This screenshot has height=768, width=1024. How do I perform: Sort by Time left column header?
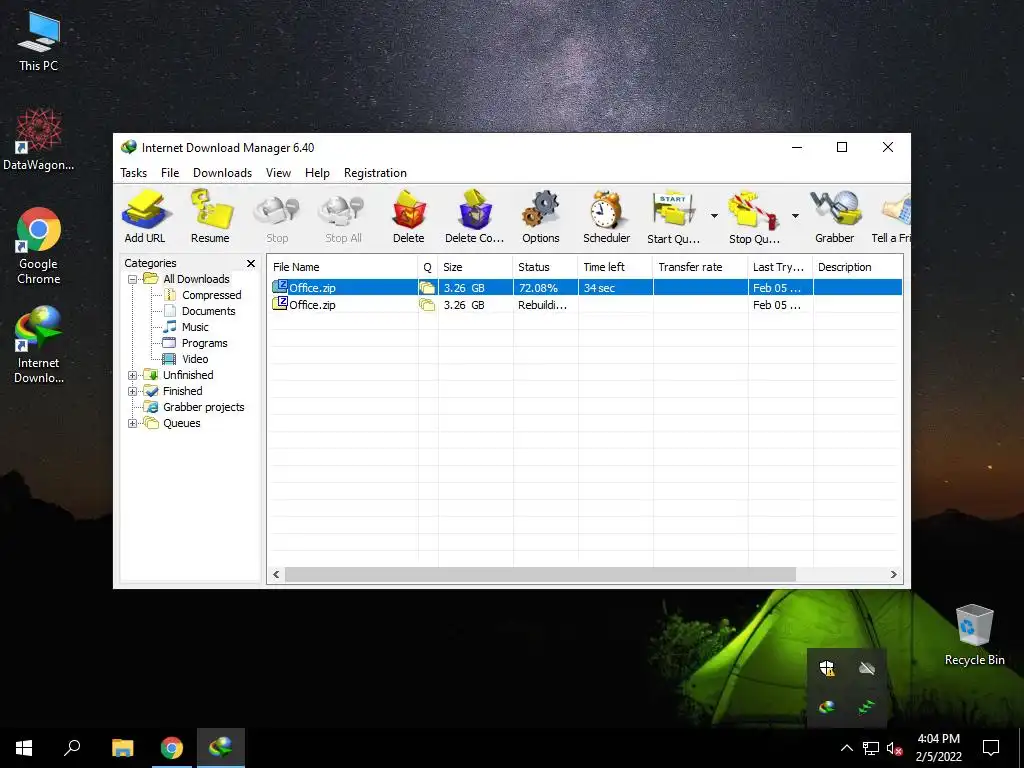[x=615, y=267]
